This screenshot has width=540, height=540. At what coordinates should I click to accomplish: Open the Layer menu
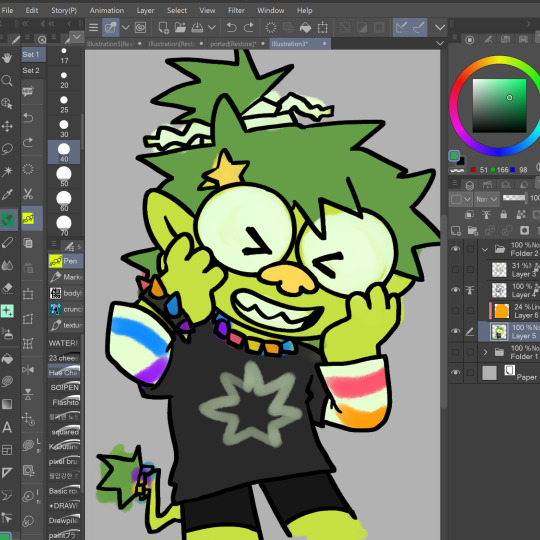(x=145, y=10)
